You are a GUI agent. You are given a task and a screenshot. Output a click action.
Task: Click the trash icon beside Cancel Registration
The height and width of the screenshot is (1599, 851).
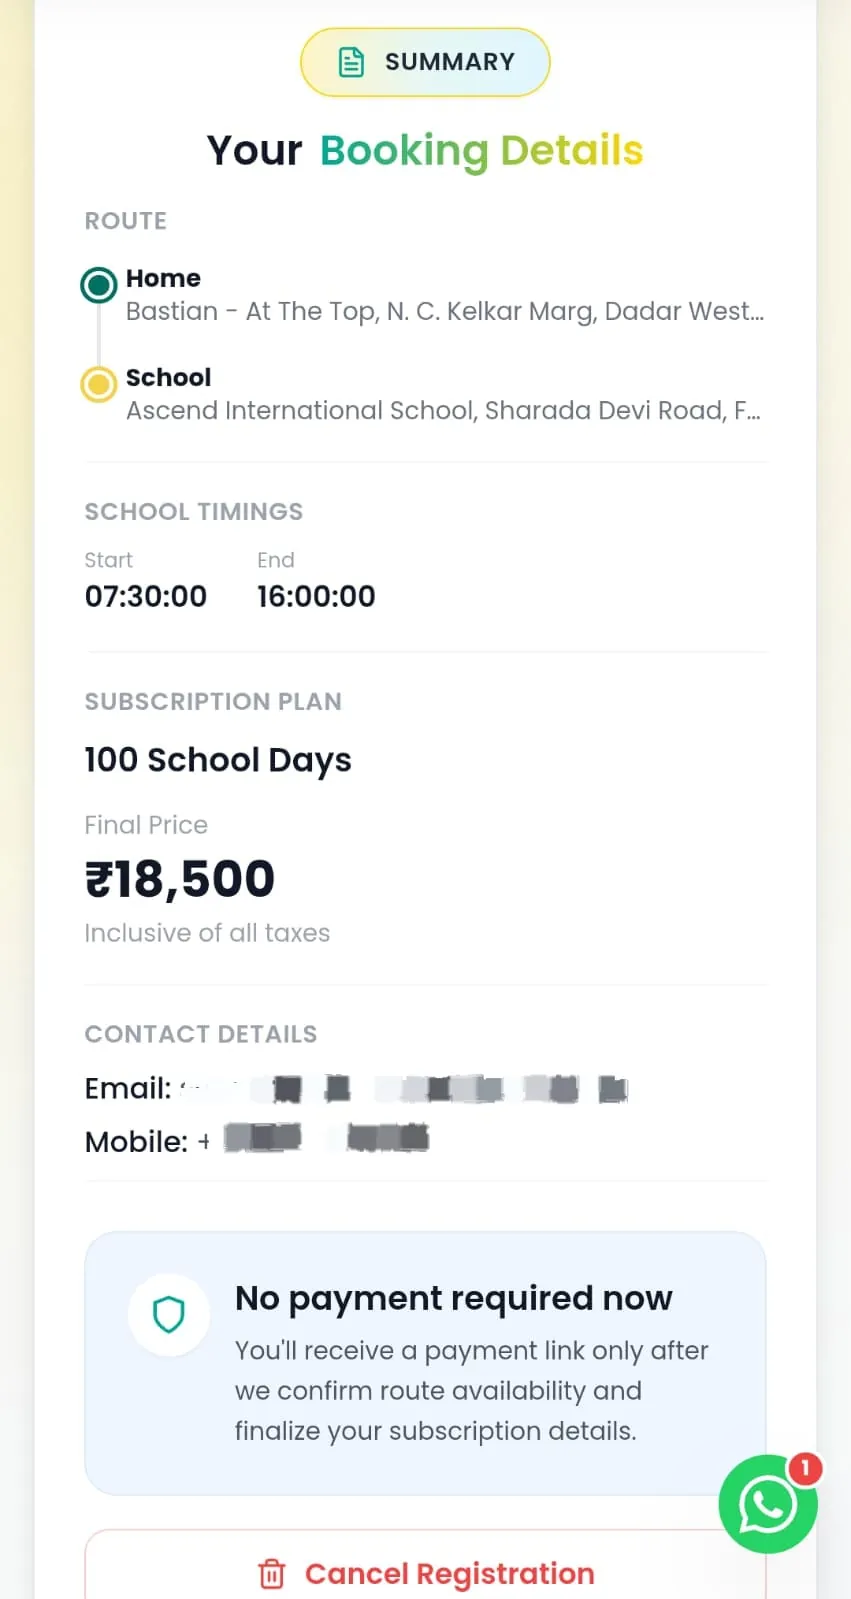[272, 1573]
